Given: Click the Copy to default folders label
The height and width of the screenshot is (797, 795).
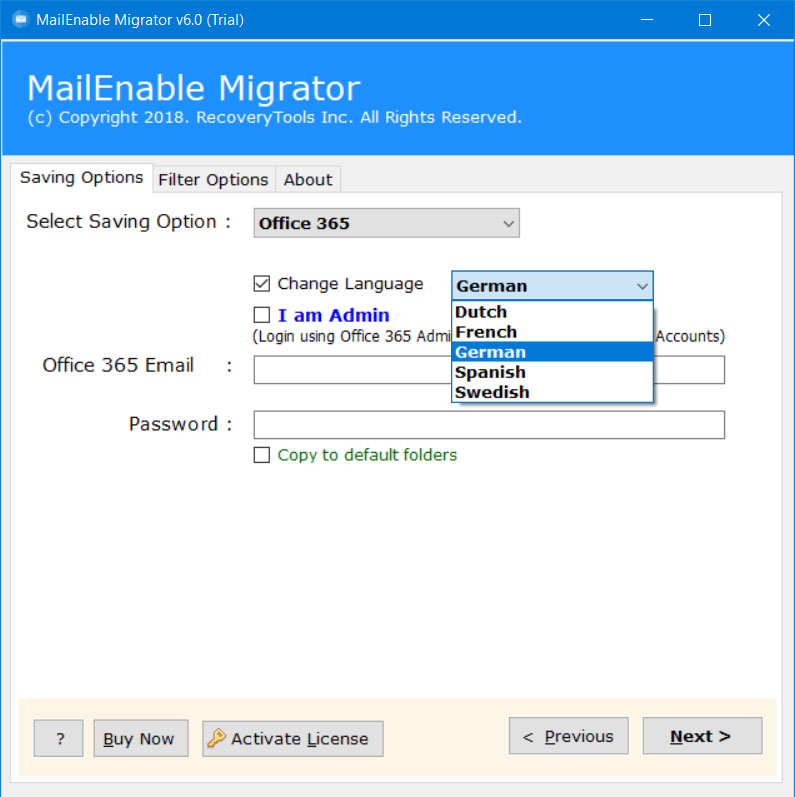Looking at the screenshot, I should [367, 454].
